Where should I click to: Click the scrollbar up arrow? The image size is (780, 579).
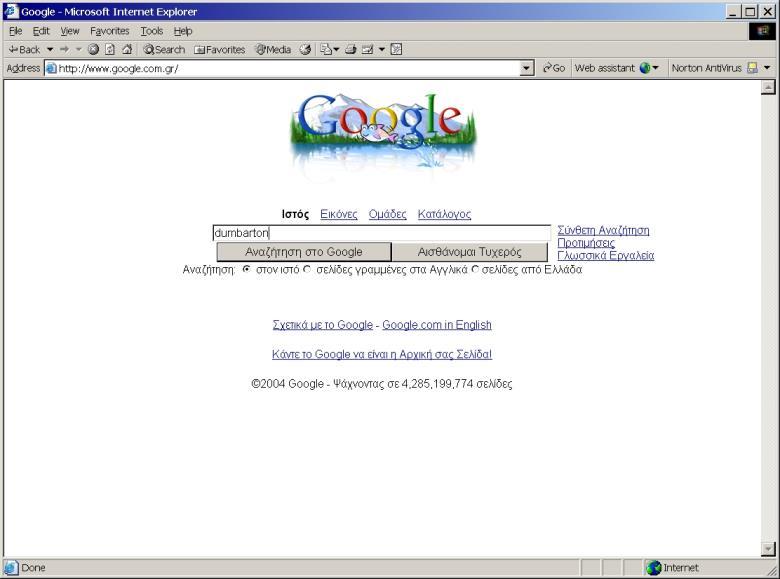coord(768,88)
